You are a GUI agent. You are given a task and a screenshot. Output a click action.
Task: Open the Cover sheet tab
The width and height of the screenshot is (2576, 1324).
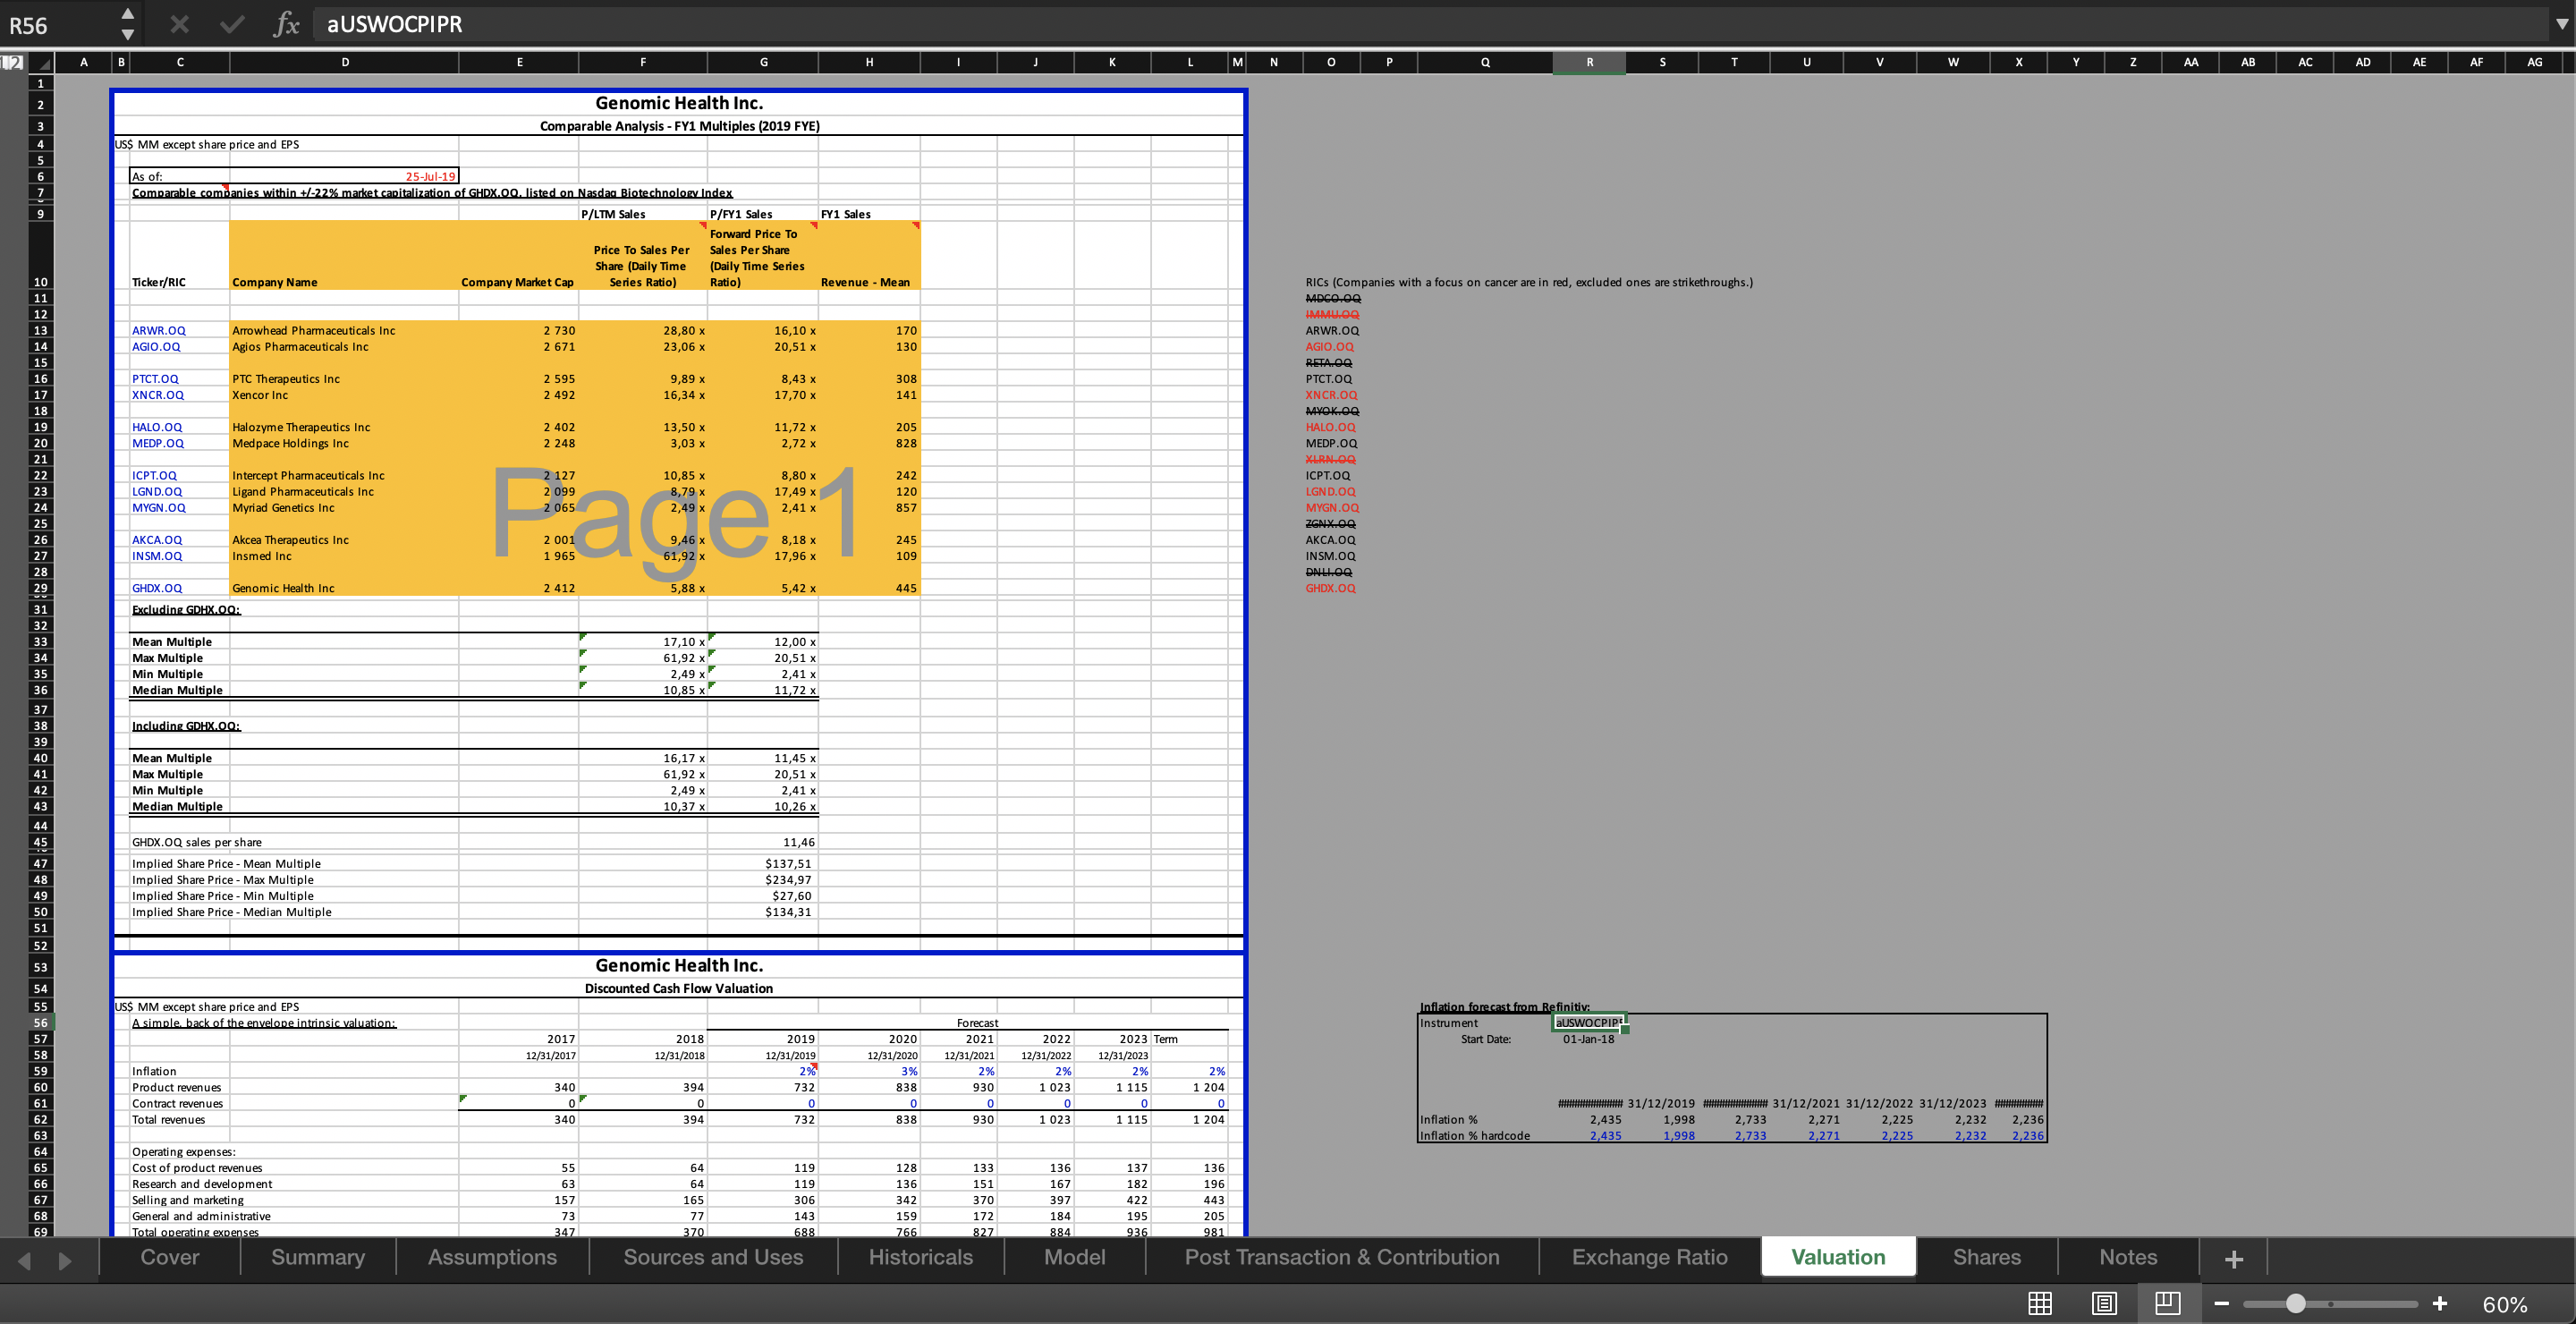click(170, 1257)
